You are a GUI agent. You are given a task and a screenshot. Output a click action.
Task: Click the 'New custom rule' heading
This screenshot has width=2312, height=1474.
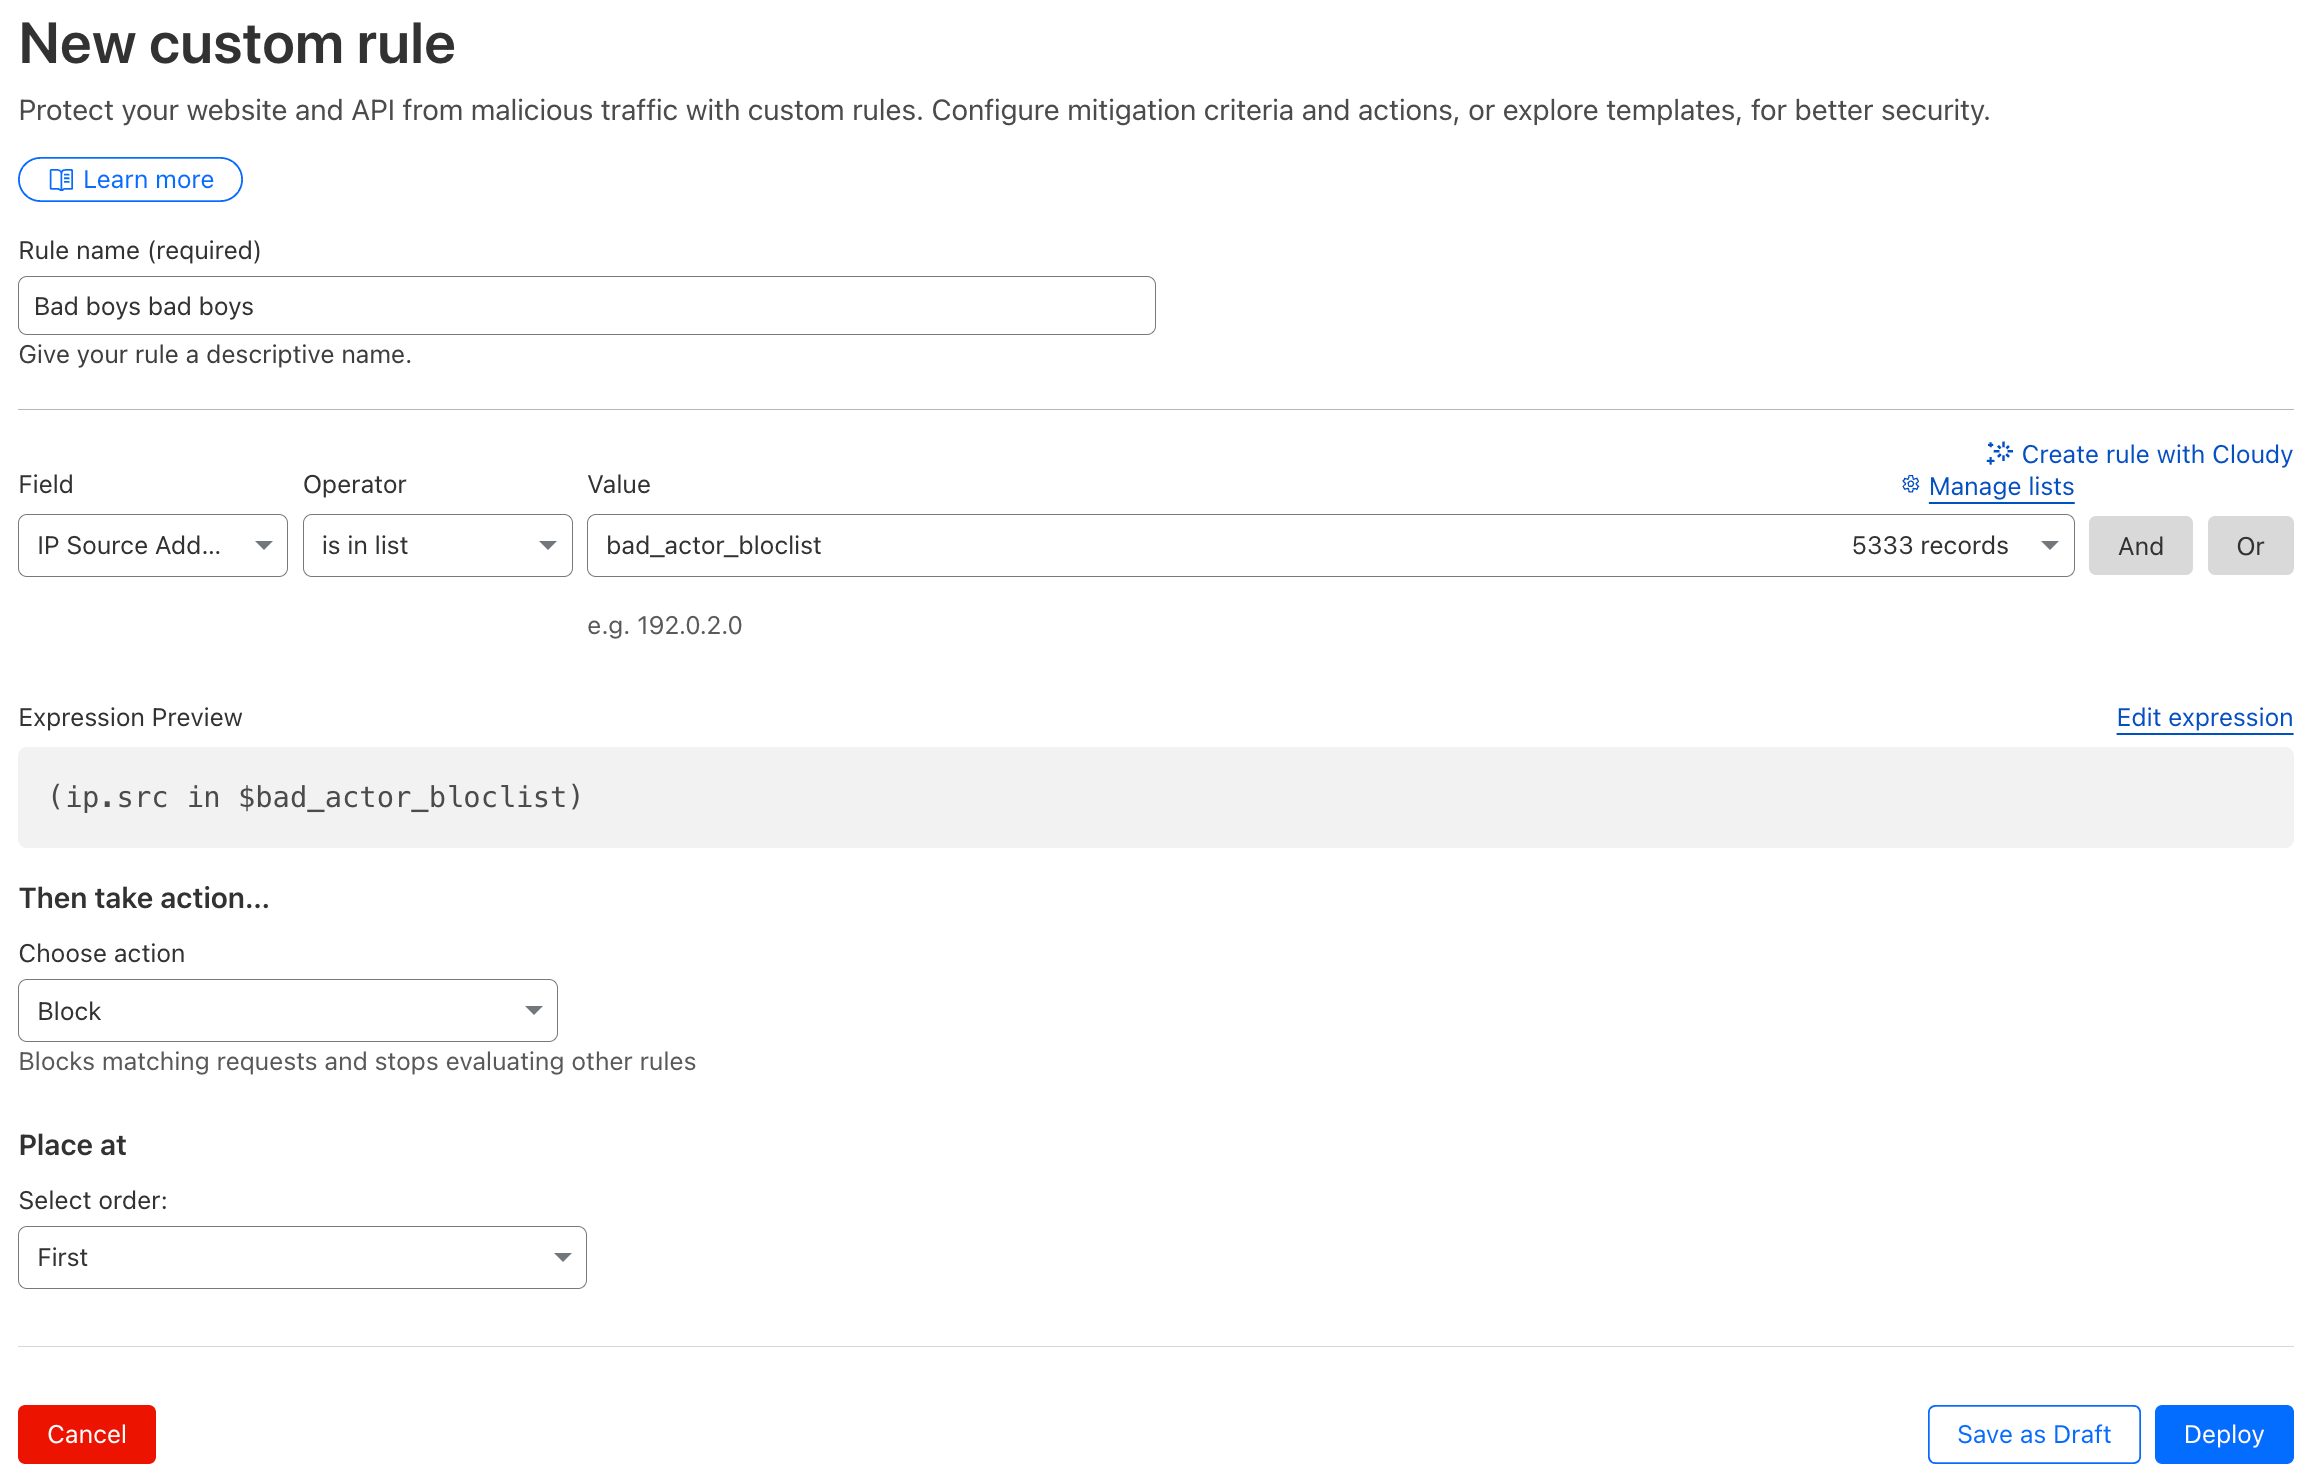[237, 44]
